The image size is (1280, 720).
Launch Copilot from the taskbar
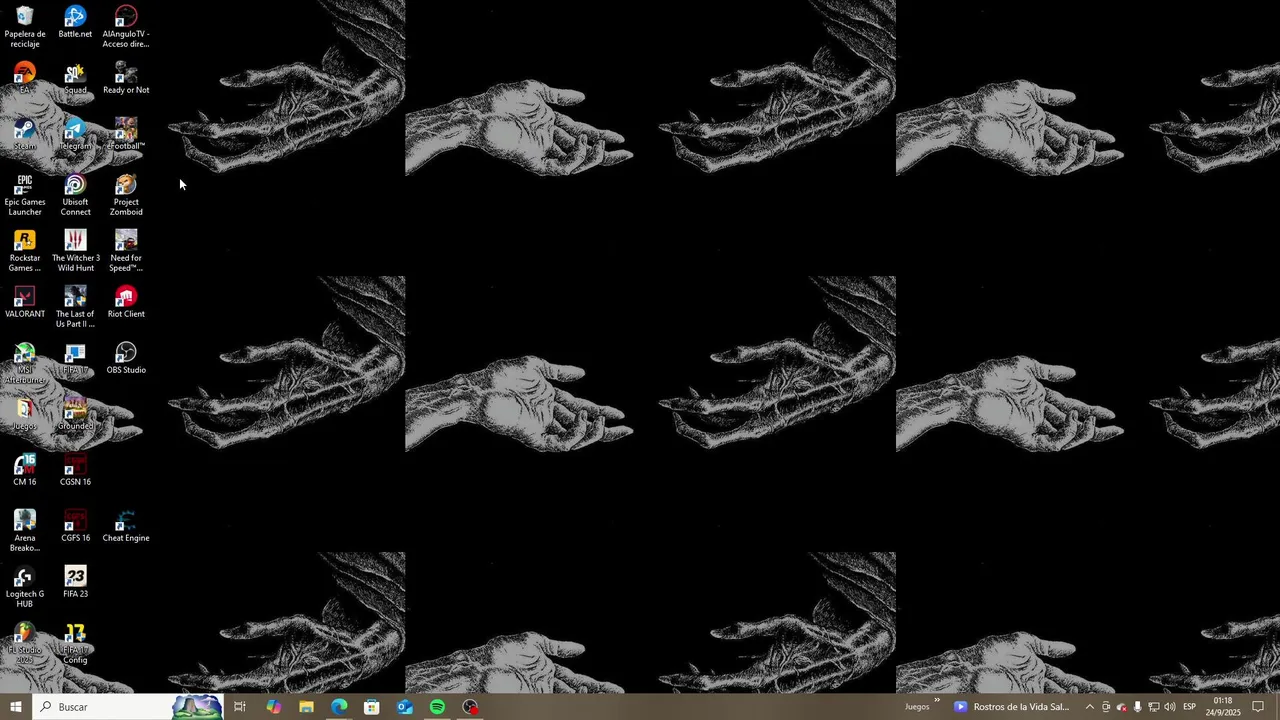[x=273, y=707]
